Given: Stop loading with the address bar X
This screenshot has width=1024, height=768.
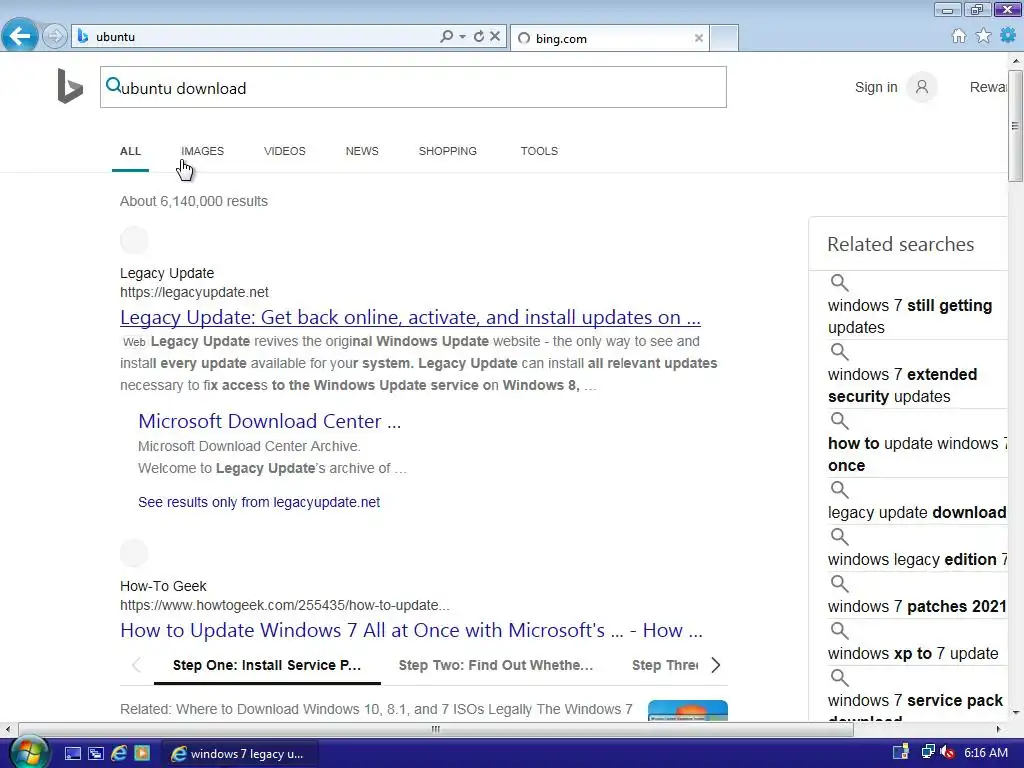Looking at the screenshot, I should pyautogui.click(x=495, y=37).
